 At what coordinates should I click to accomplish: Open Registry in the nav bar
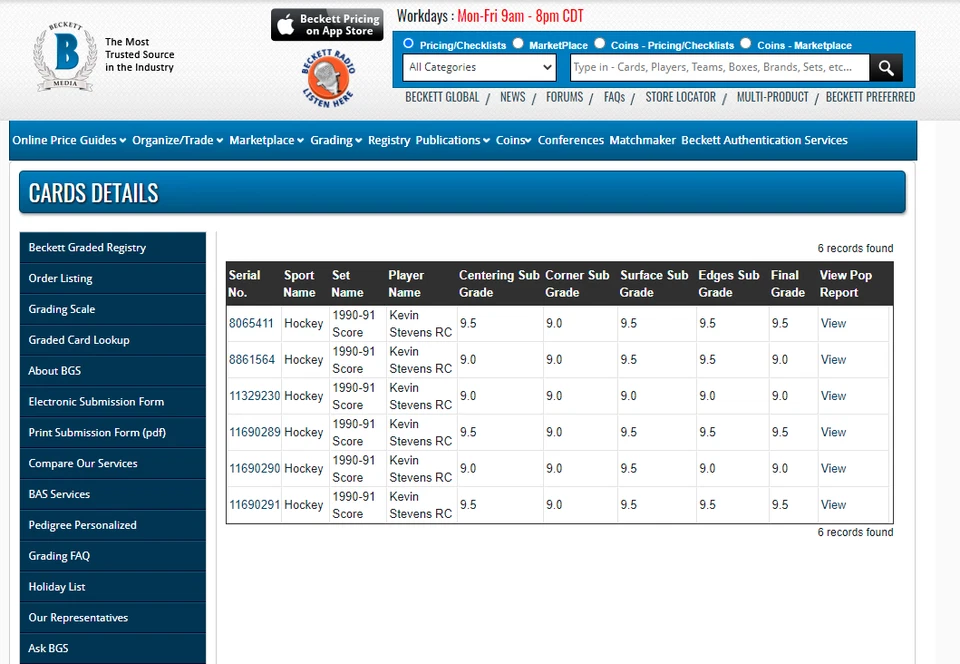click(389, 140)
